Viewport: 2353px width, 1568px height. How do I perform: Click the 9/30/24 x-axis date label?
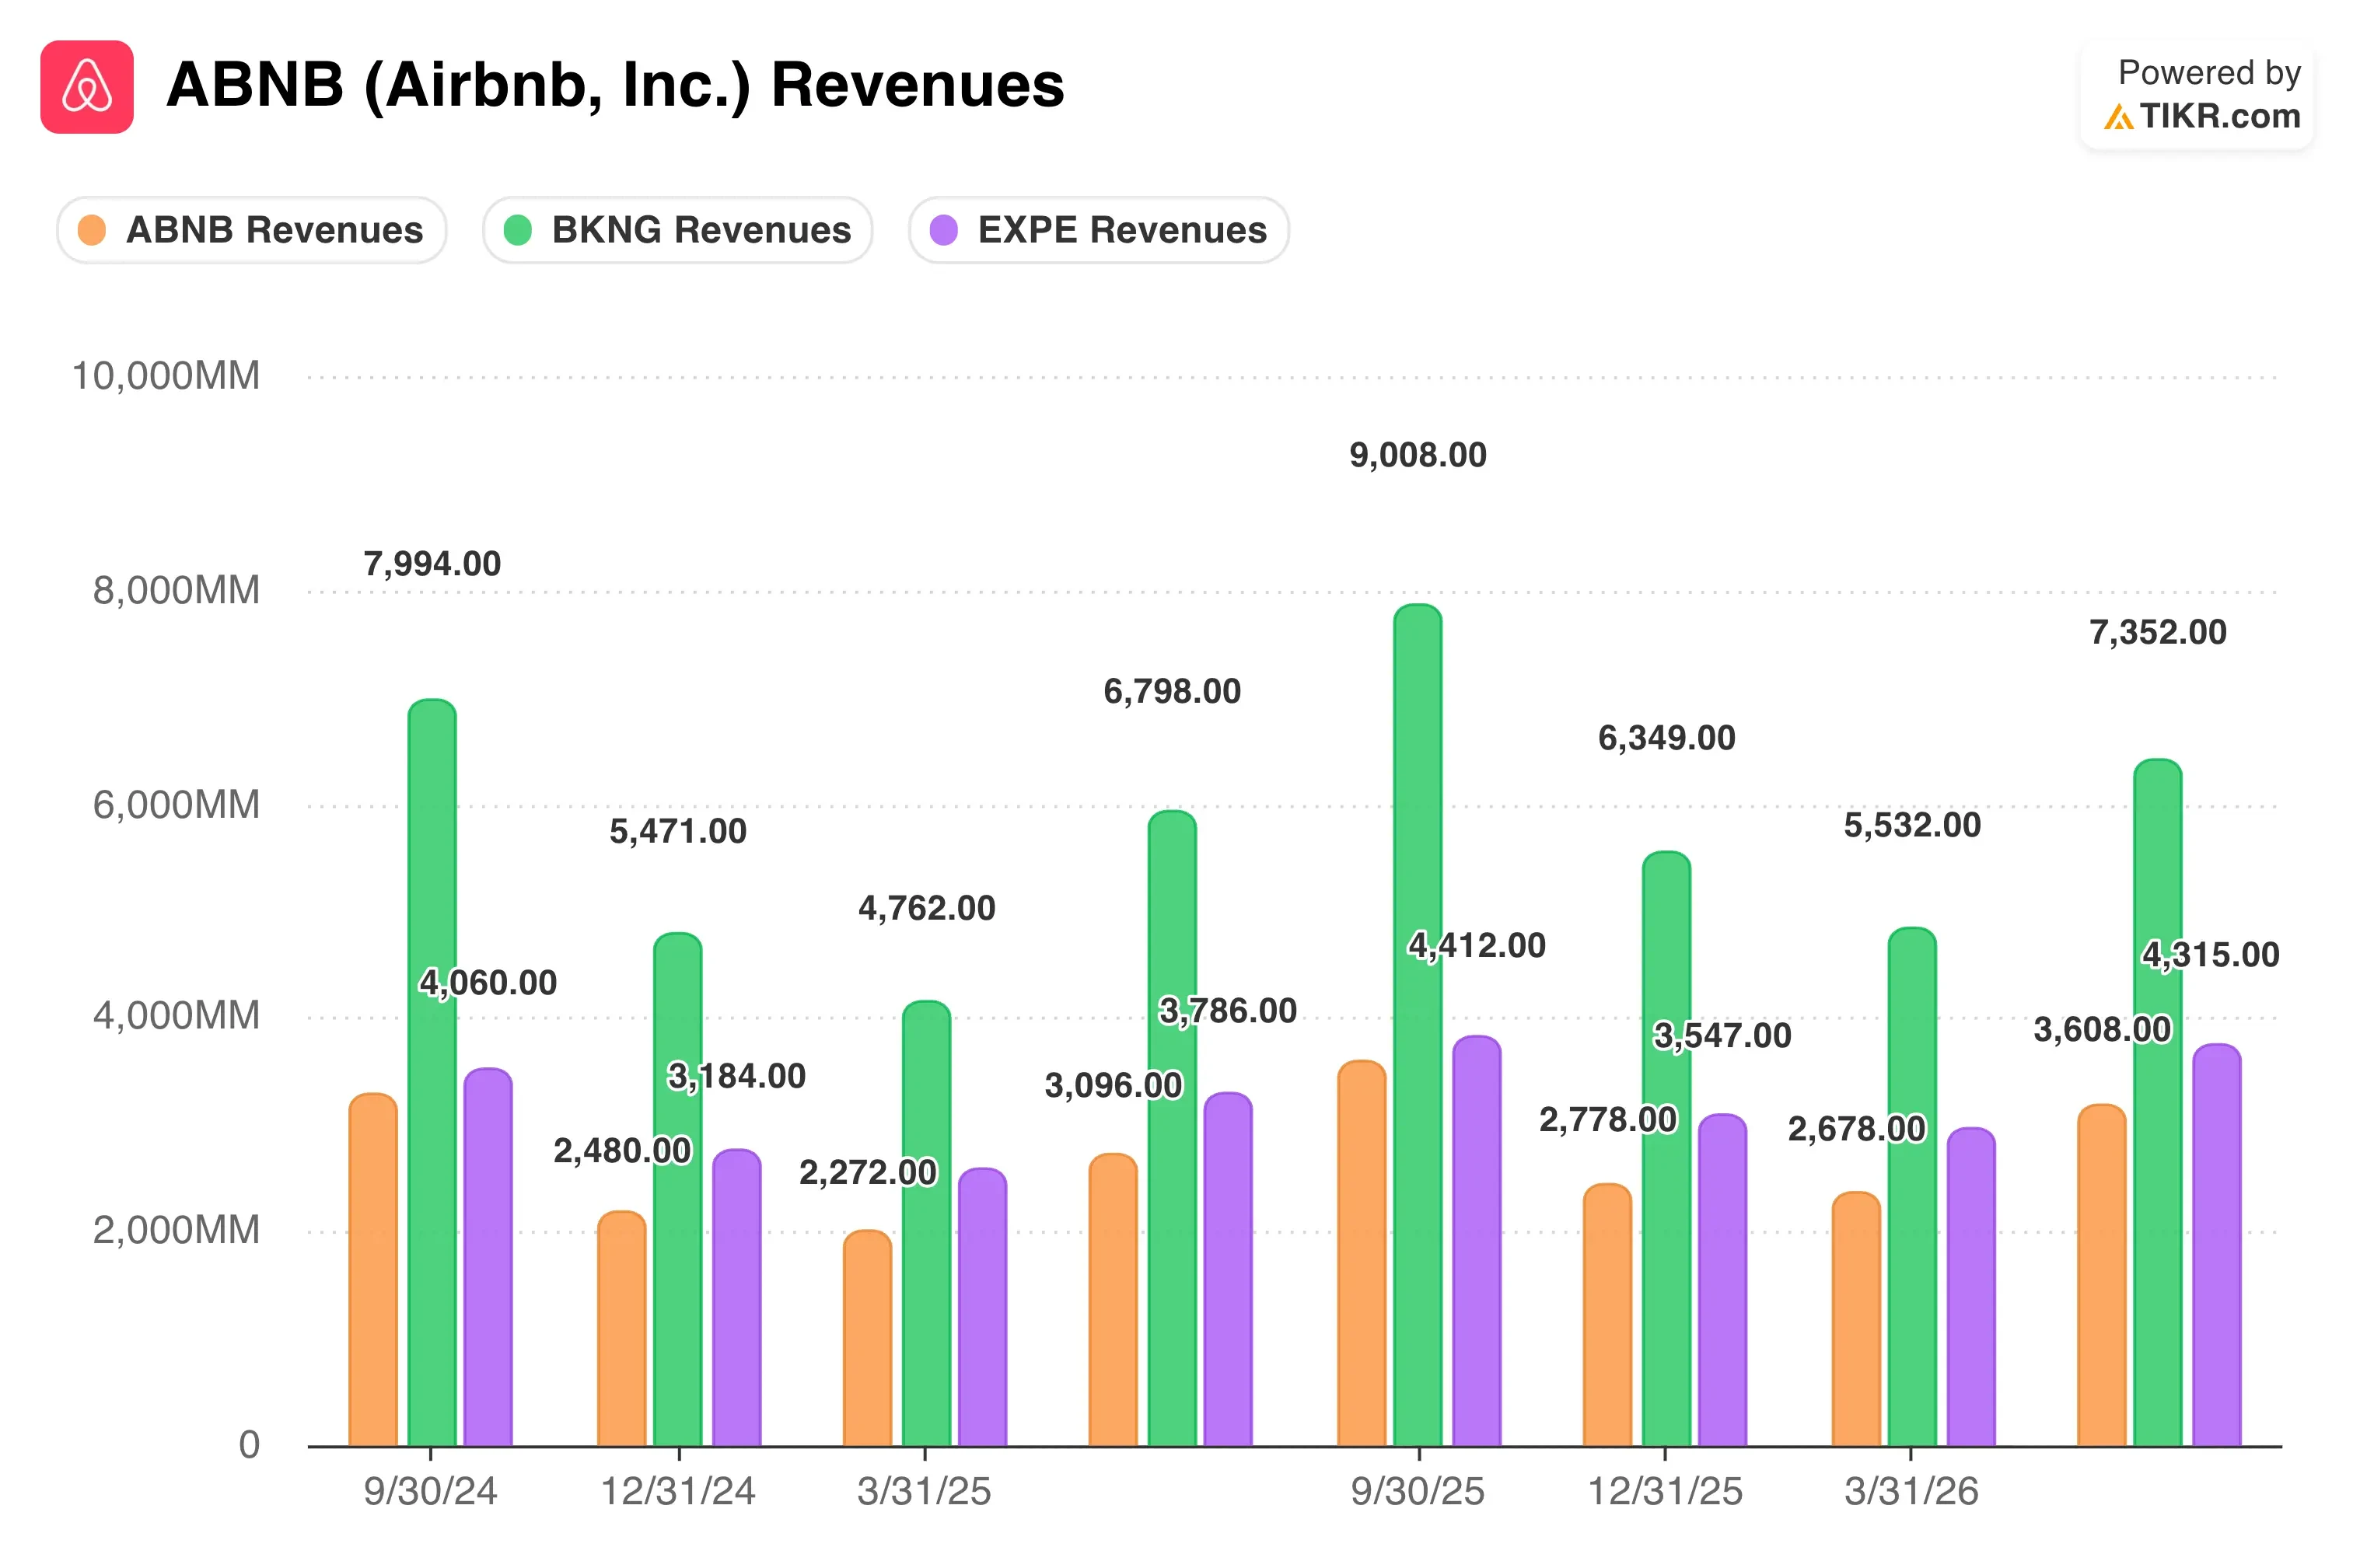coord(430,1492)
